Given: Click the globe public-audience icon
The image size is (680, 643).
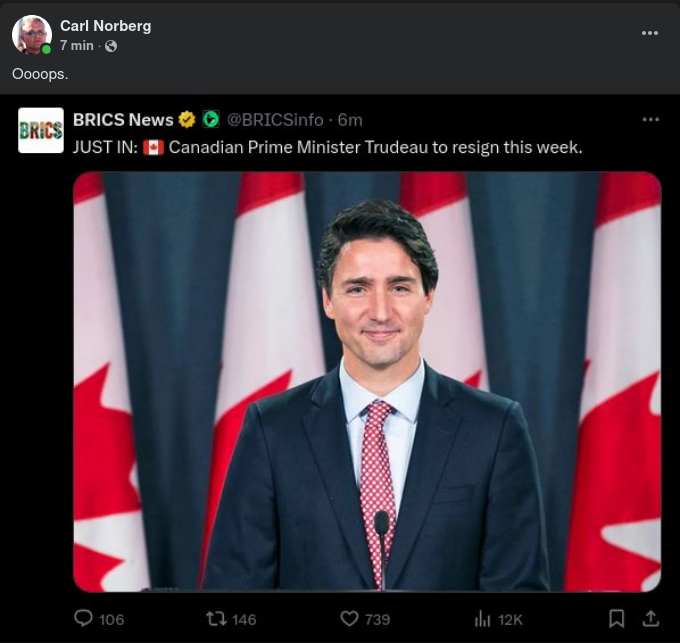Looking at the screenshot, I should point(111,46).
